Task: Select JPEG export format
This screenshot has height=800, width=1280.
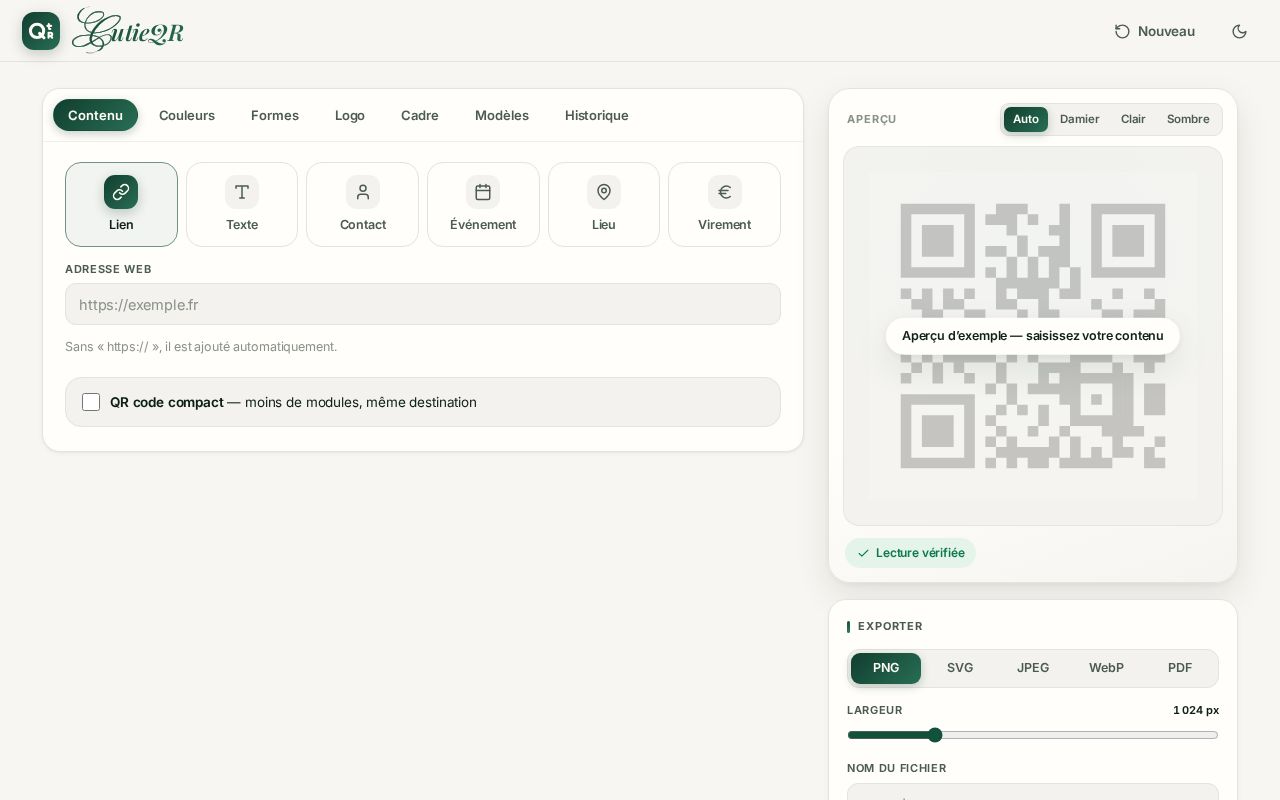Action: tap(1033, 668)
